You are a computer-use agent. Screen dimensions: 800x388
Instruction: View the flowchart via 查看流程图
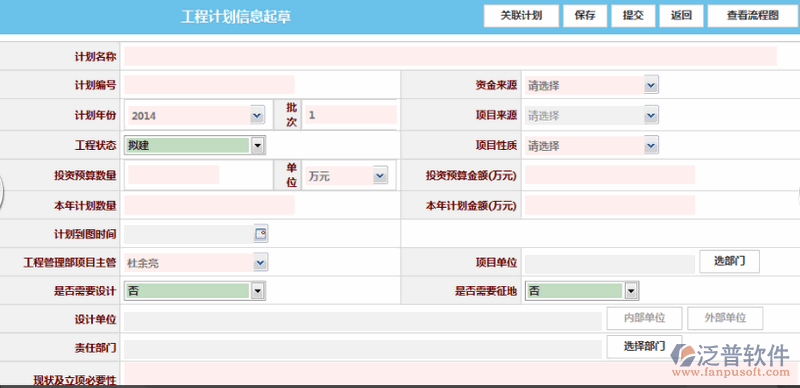[753, 16]
